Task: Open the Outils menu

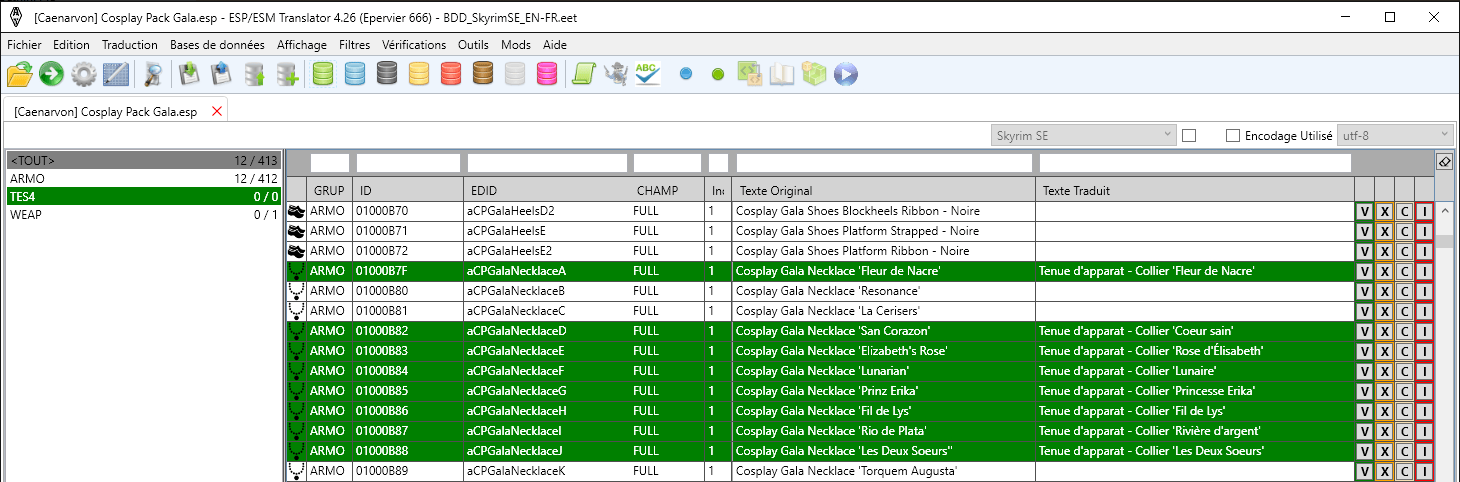Action: [473, 45]
